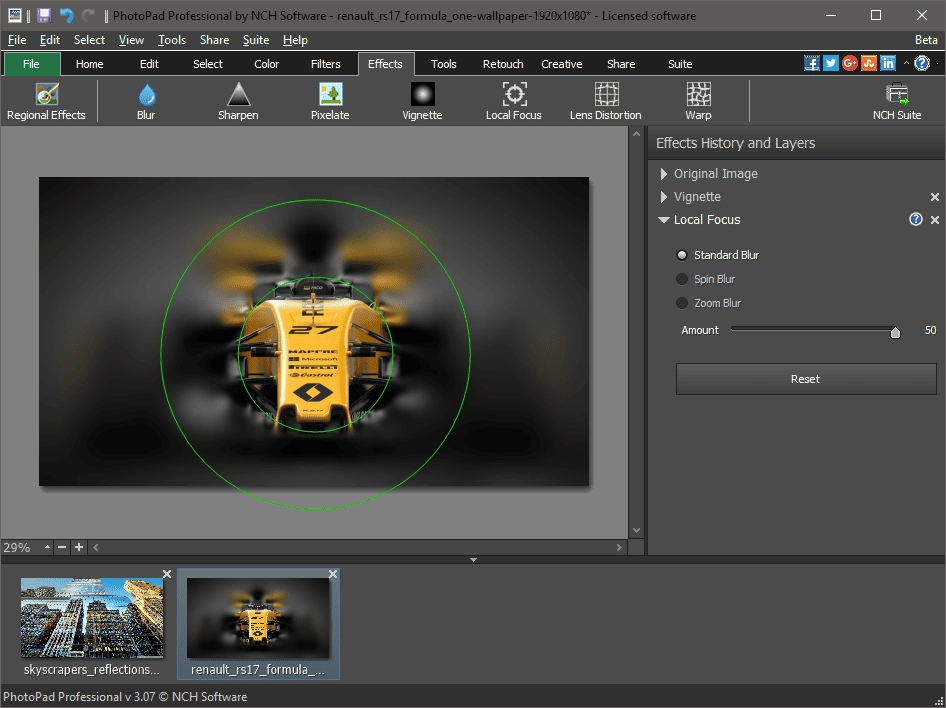The height and width of the screenshot is (708, 946).
Task: Click the Amount value 50
Action: (930, 330)
